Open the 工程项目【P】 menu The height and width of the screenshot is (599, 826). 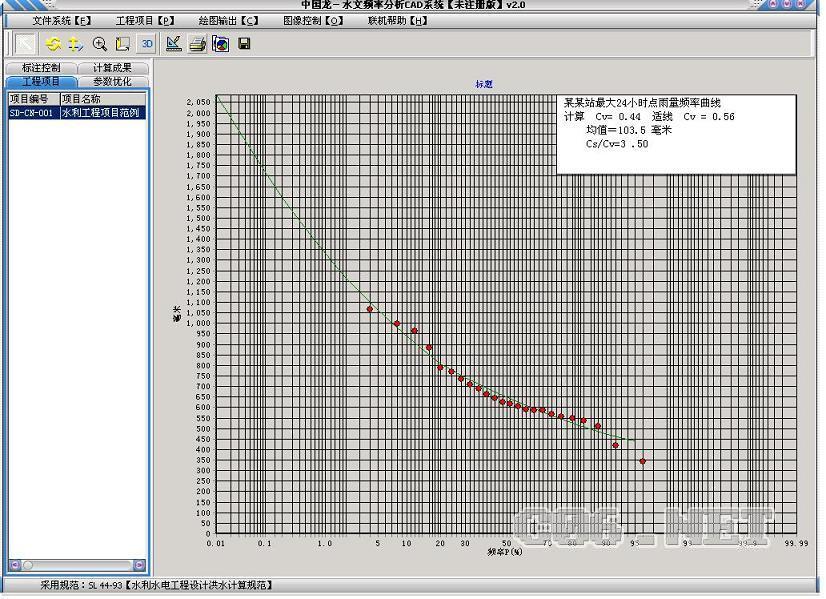coord(145,21)
